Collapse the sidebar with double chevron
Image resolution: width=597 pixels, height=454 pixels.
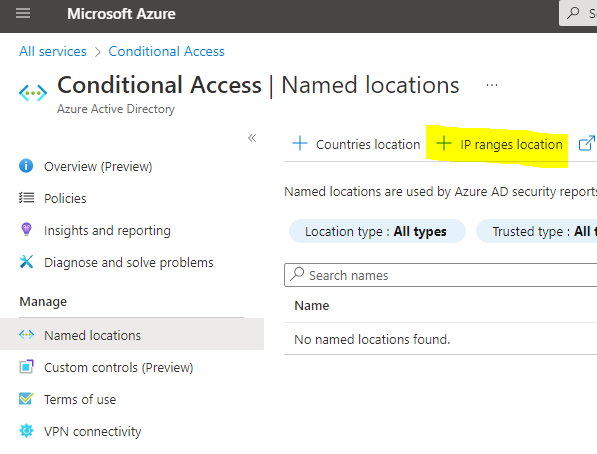click(252, 138)
